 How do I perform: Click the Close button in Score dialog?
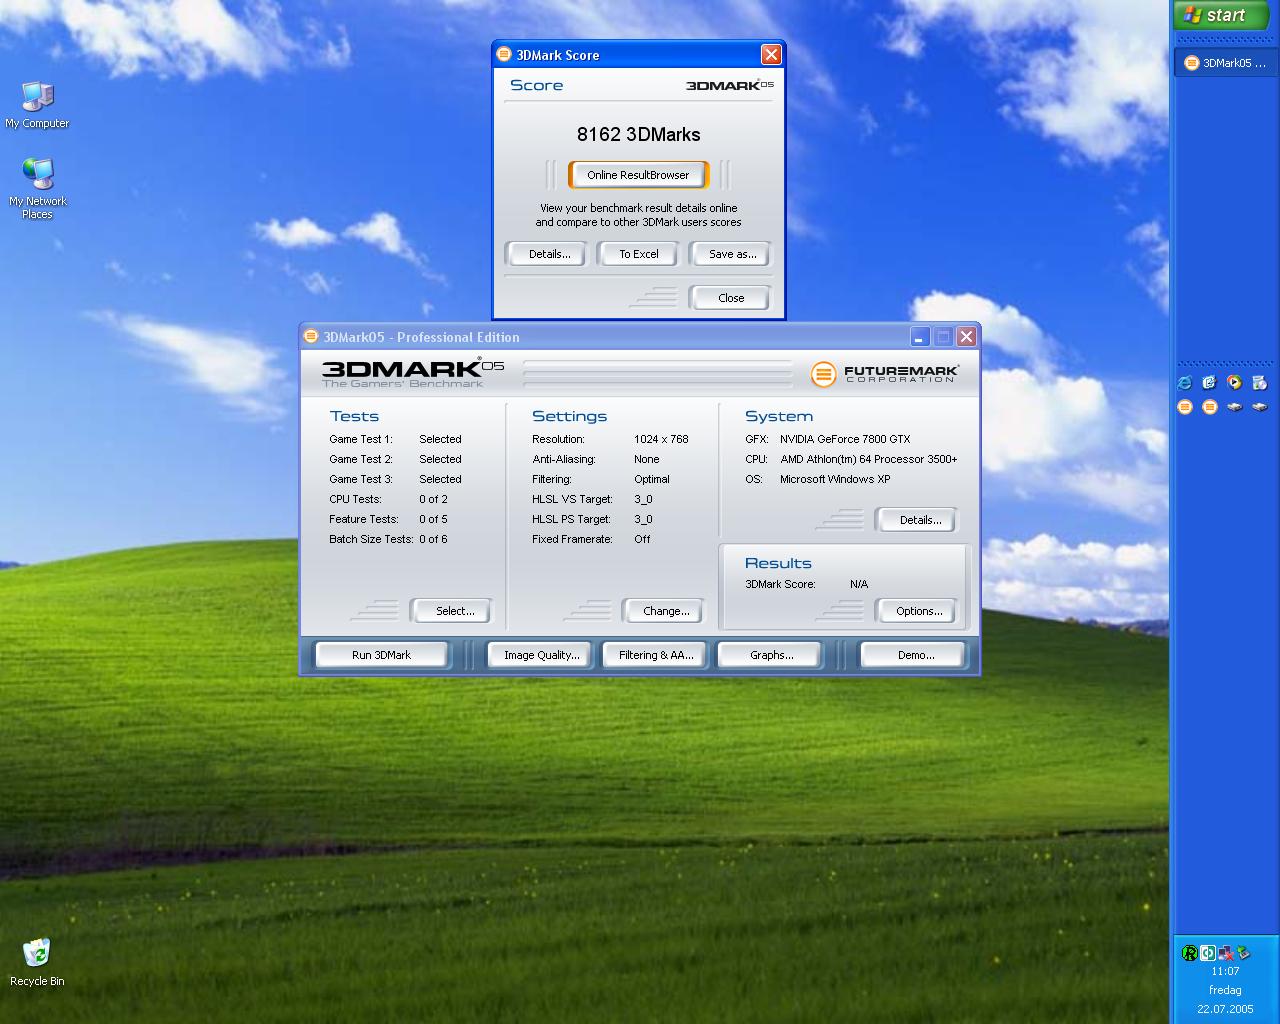(x=731, y=298)
